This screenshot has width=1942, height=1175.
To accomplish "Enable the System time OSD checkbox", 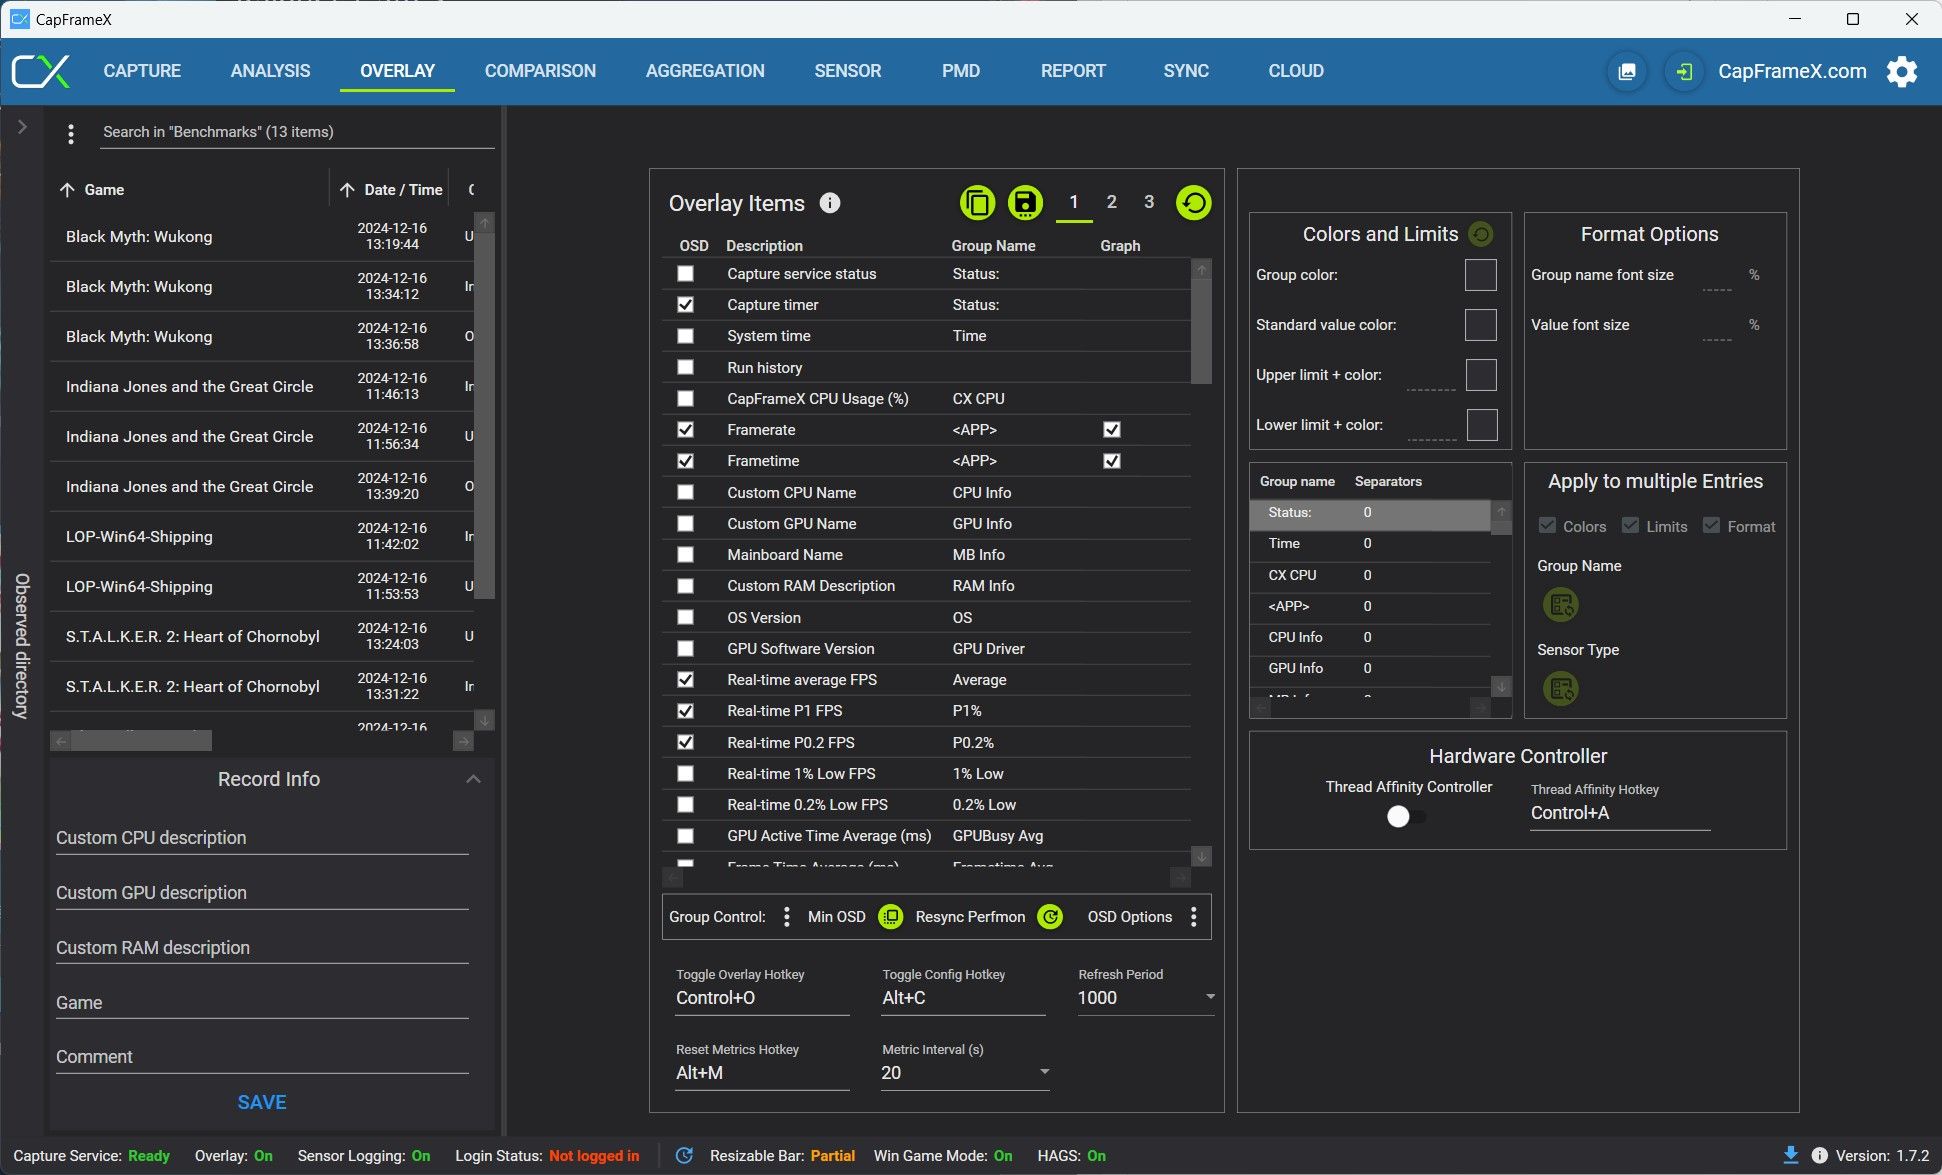I will (685, 336).
